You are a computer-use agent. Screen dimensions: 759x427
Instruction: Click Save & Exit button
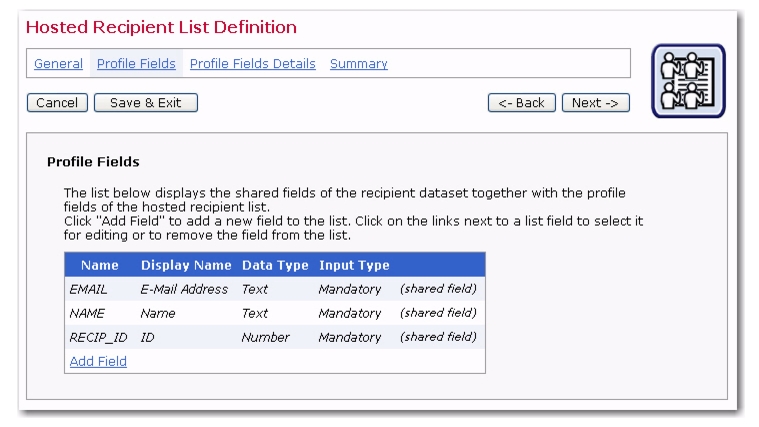click(146, 103)
